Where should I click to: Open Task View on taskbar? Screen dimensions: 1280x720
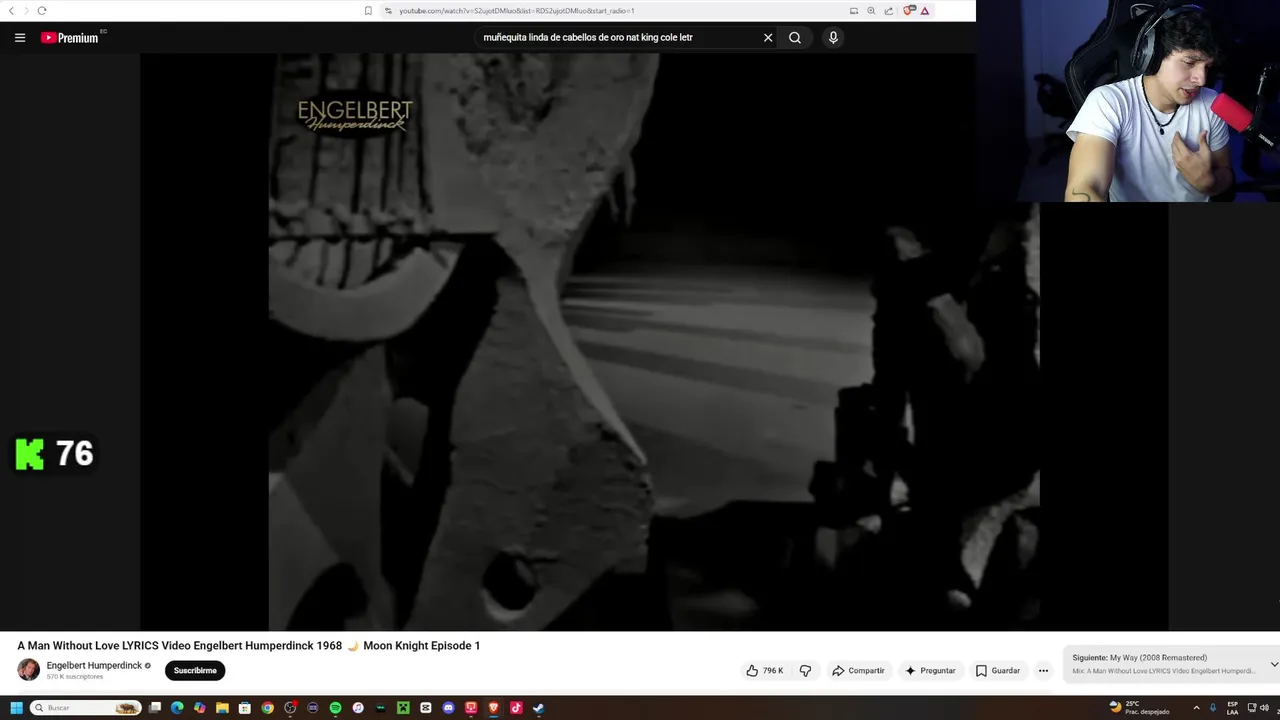pyautogui.click(x=155, y=708)
